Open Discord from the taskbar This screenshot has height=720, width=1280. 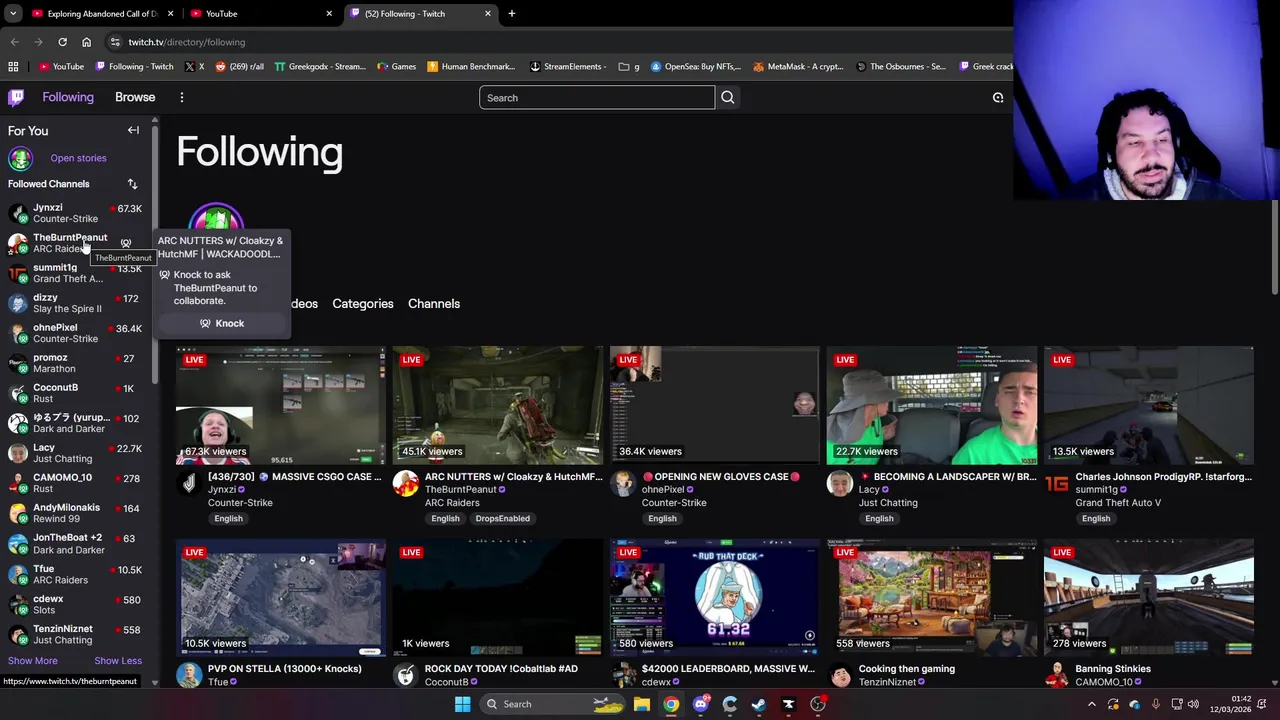point(700,704)
